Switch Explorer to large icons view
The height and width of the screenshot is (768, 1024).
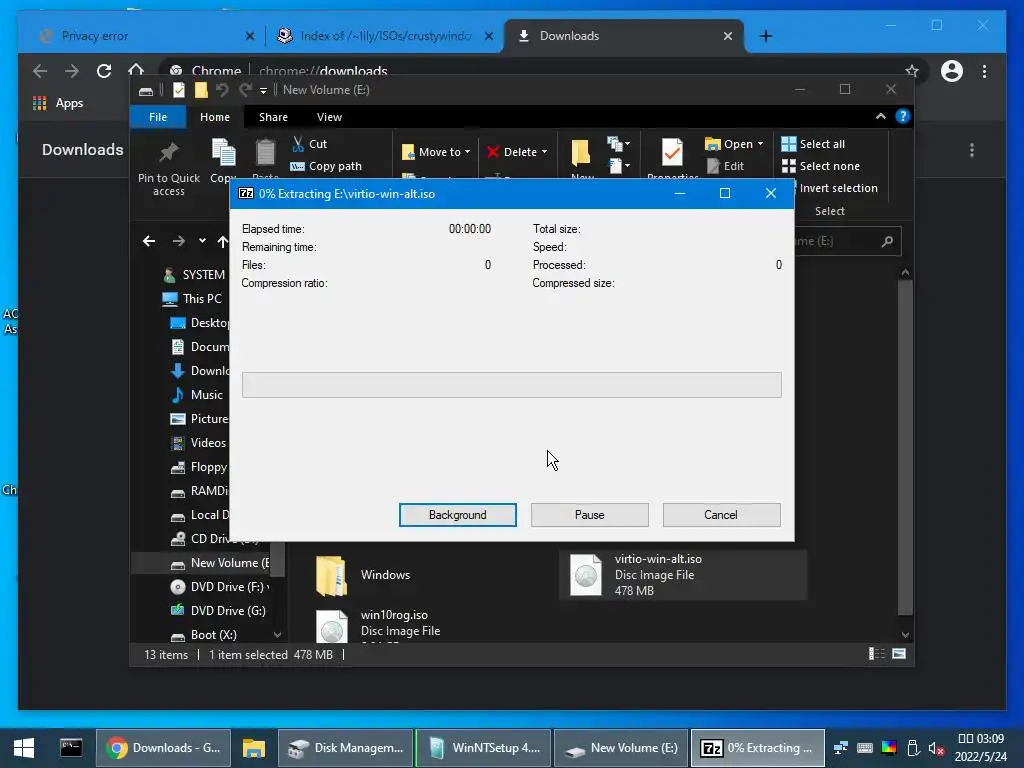tap(899, 654)
